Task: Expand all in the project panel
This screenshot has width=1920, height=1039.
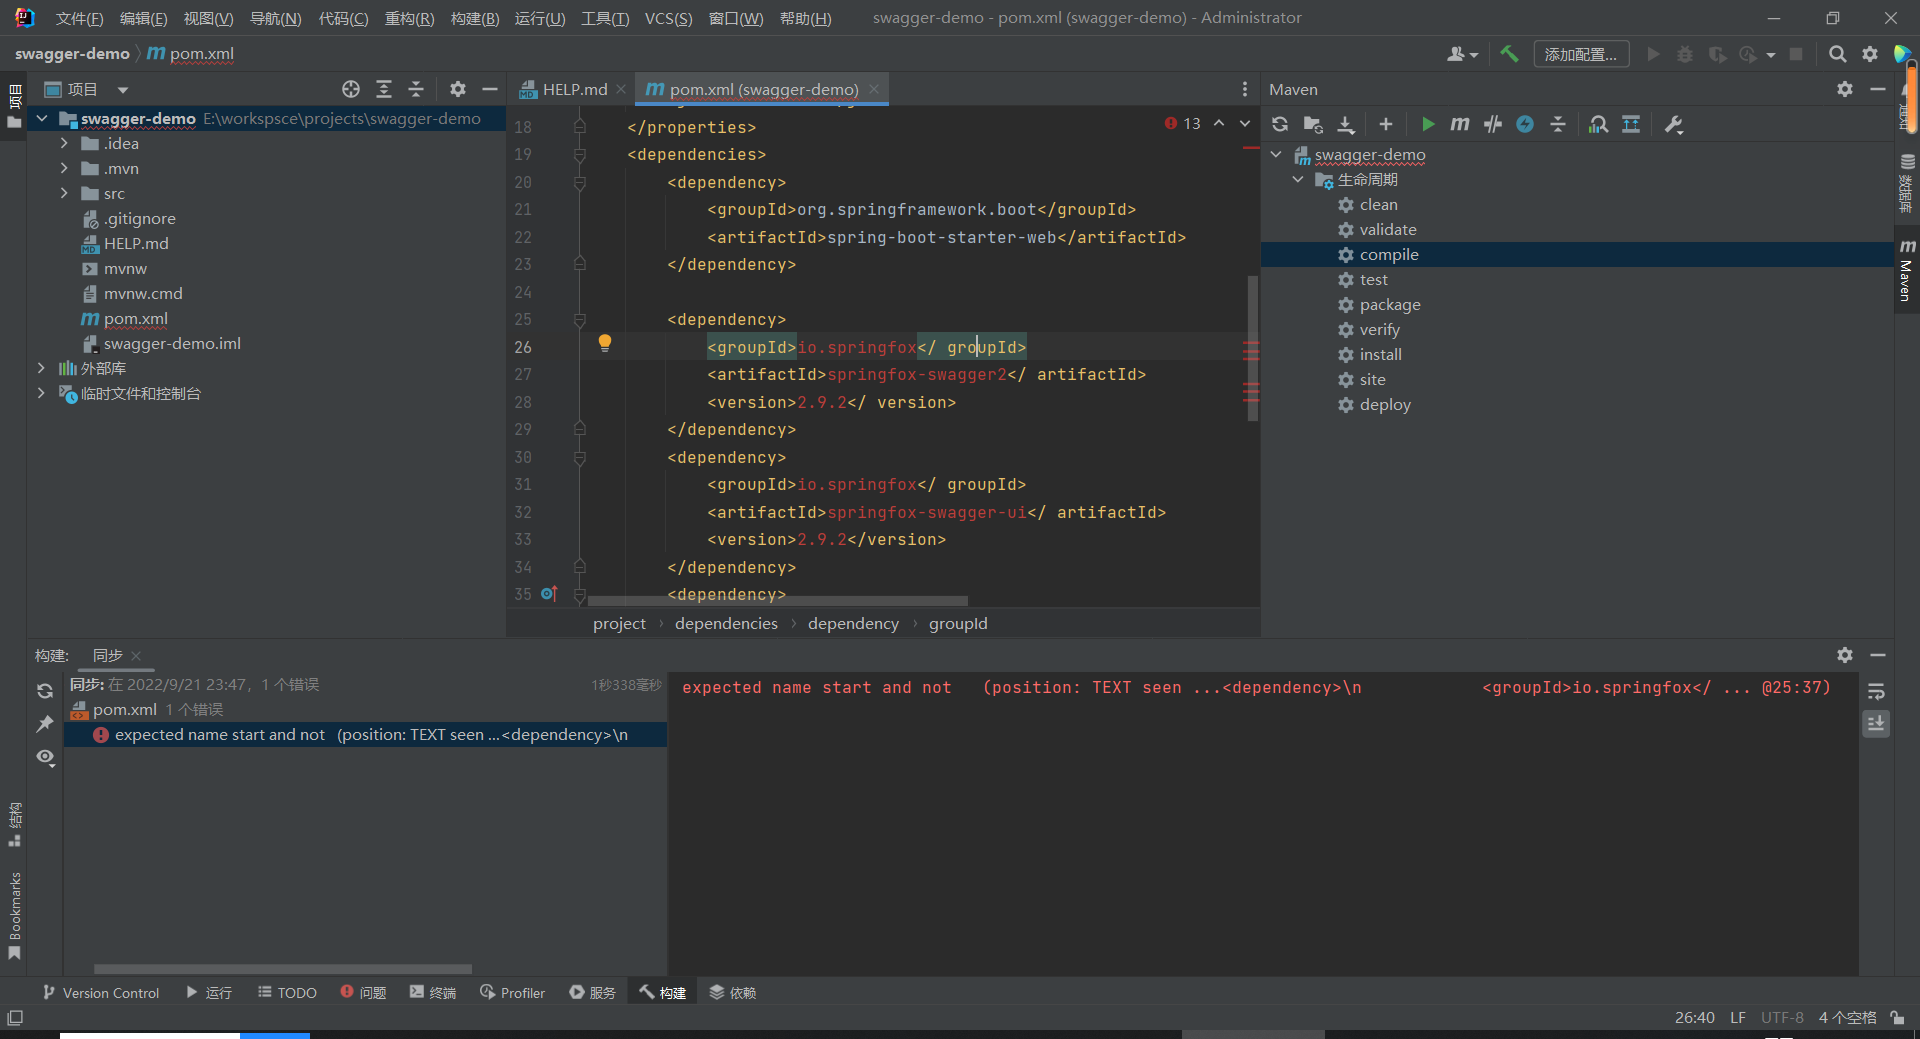Action: [384, 89]
